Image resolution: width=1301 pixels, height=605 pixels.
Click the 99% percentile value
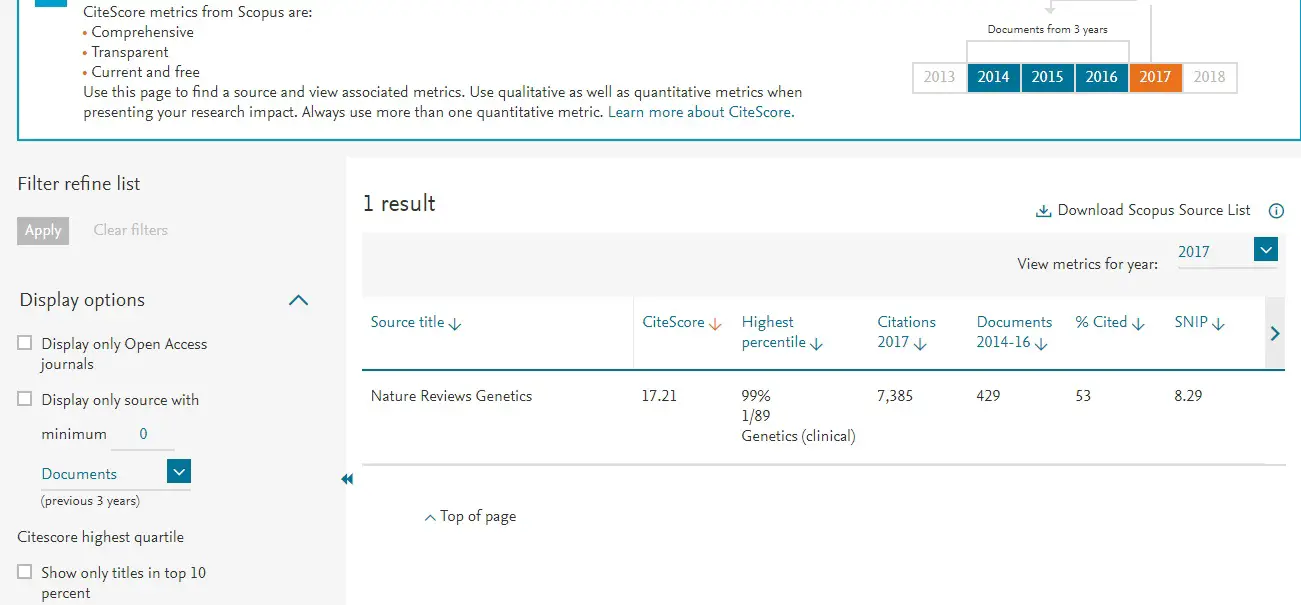coord(756,396)
